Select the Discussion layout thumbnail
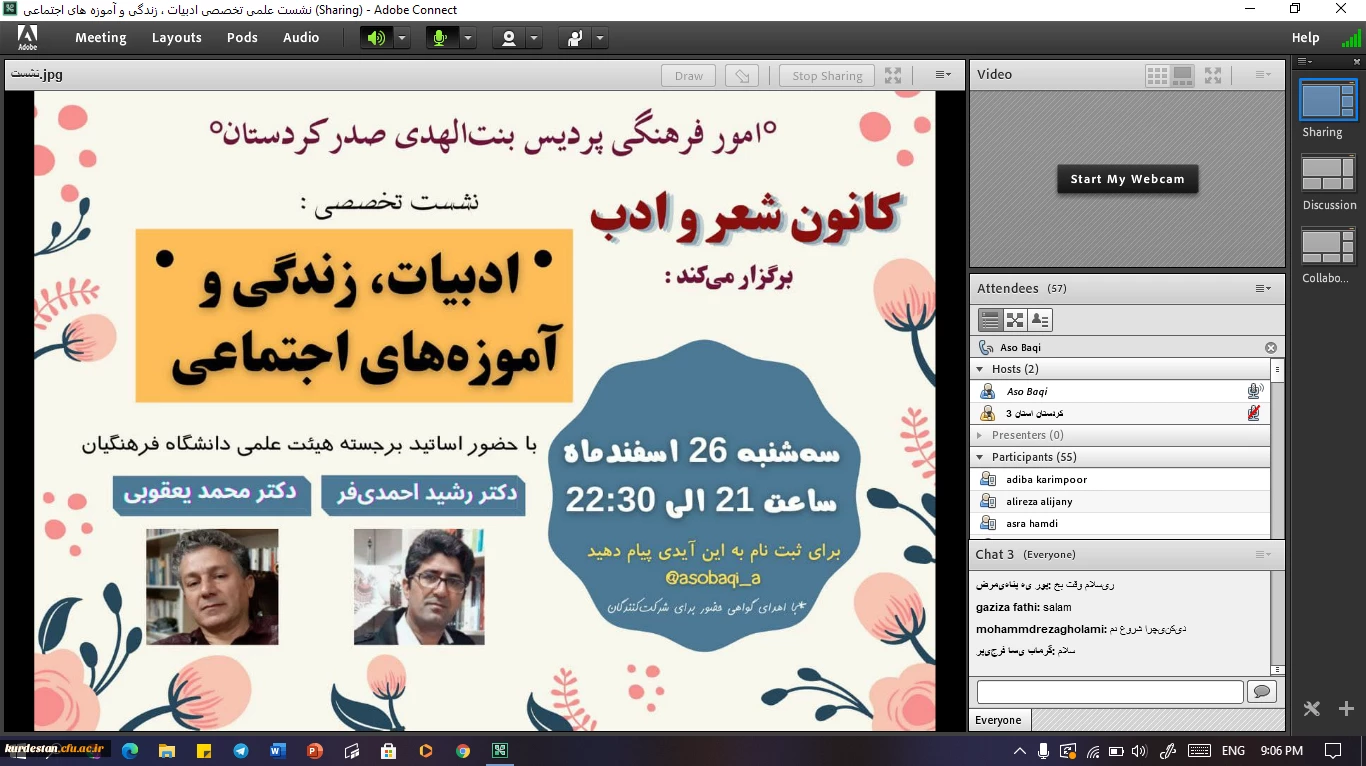Viewport: 1366px width, 766px height. point(1328,175)
